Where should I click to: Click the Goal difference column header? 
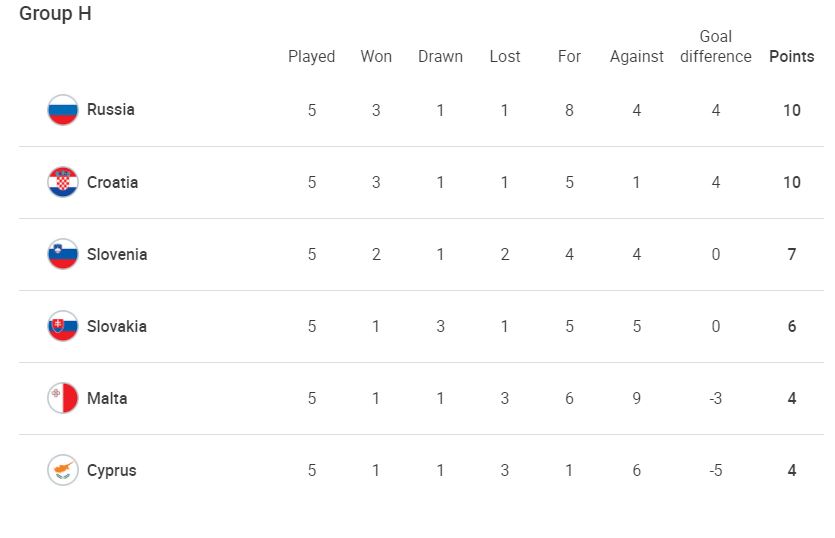[x=715, y=47]
